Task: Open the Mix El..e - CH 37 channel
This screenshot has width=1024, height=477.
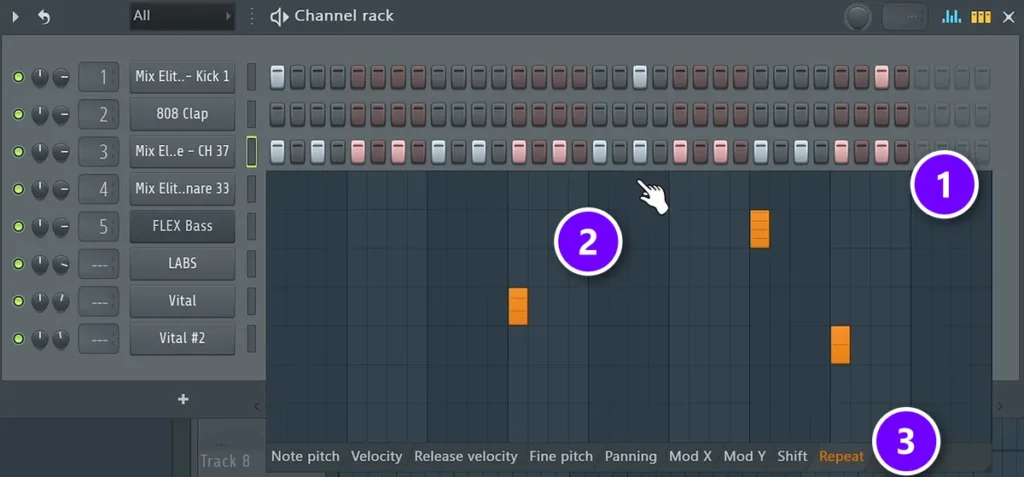Action: point(182,152)
